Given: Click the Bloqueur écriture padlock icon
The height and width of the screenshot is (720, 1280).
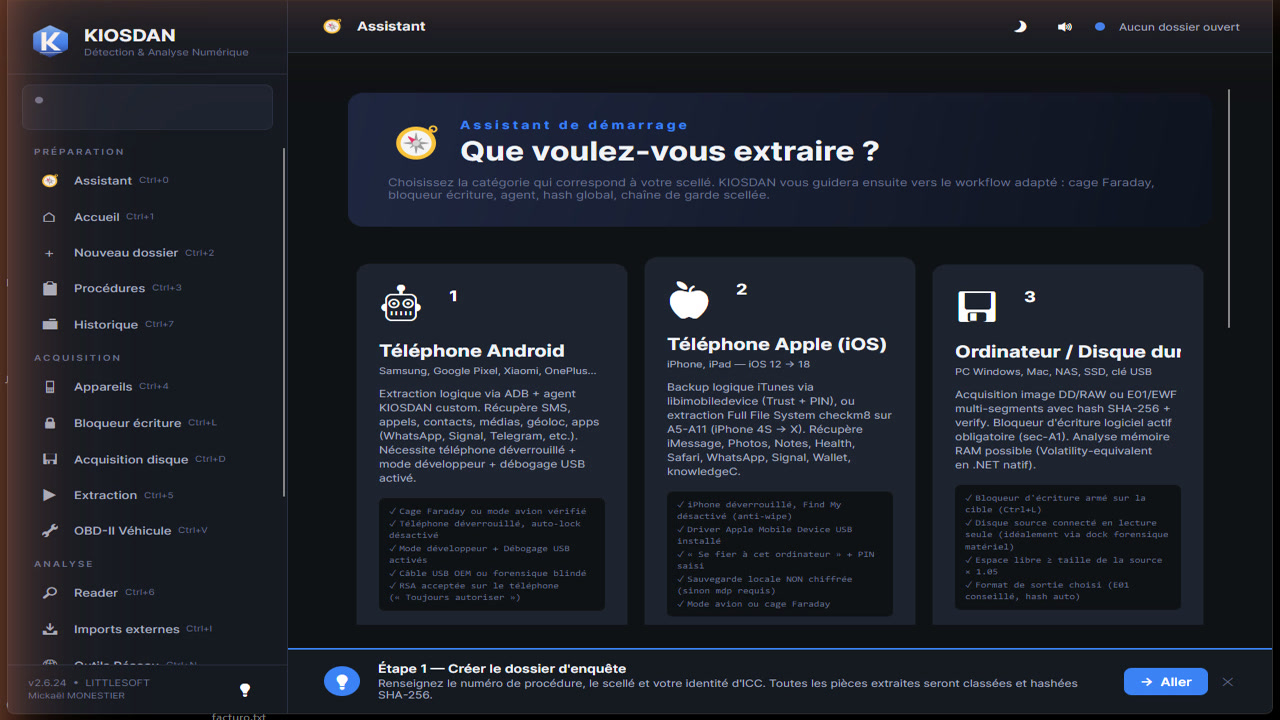Looking at the screenshot, I should click(x=50, y=423).
